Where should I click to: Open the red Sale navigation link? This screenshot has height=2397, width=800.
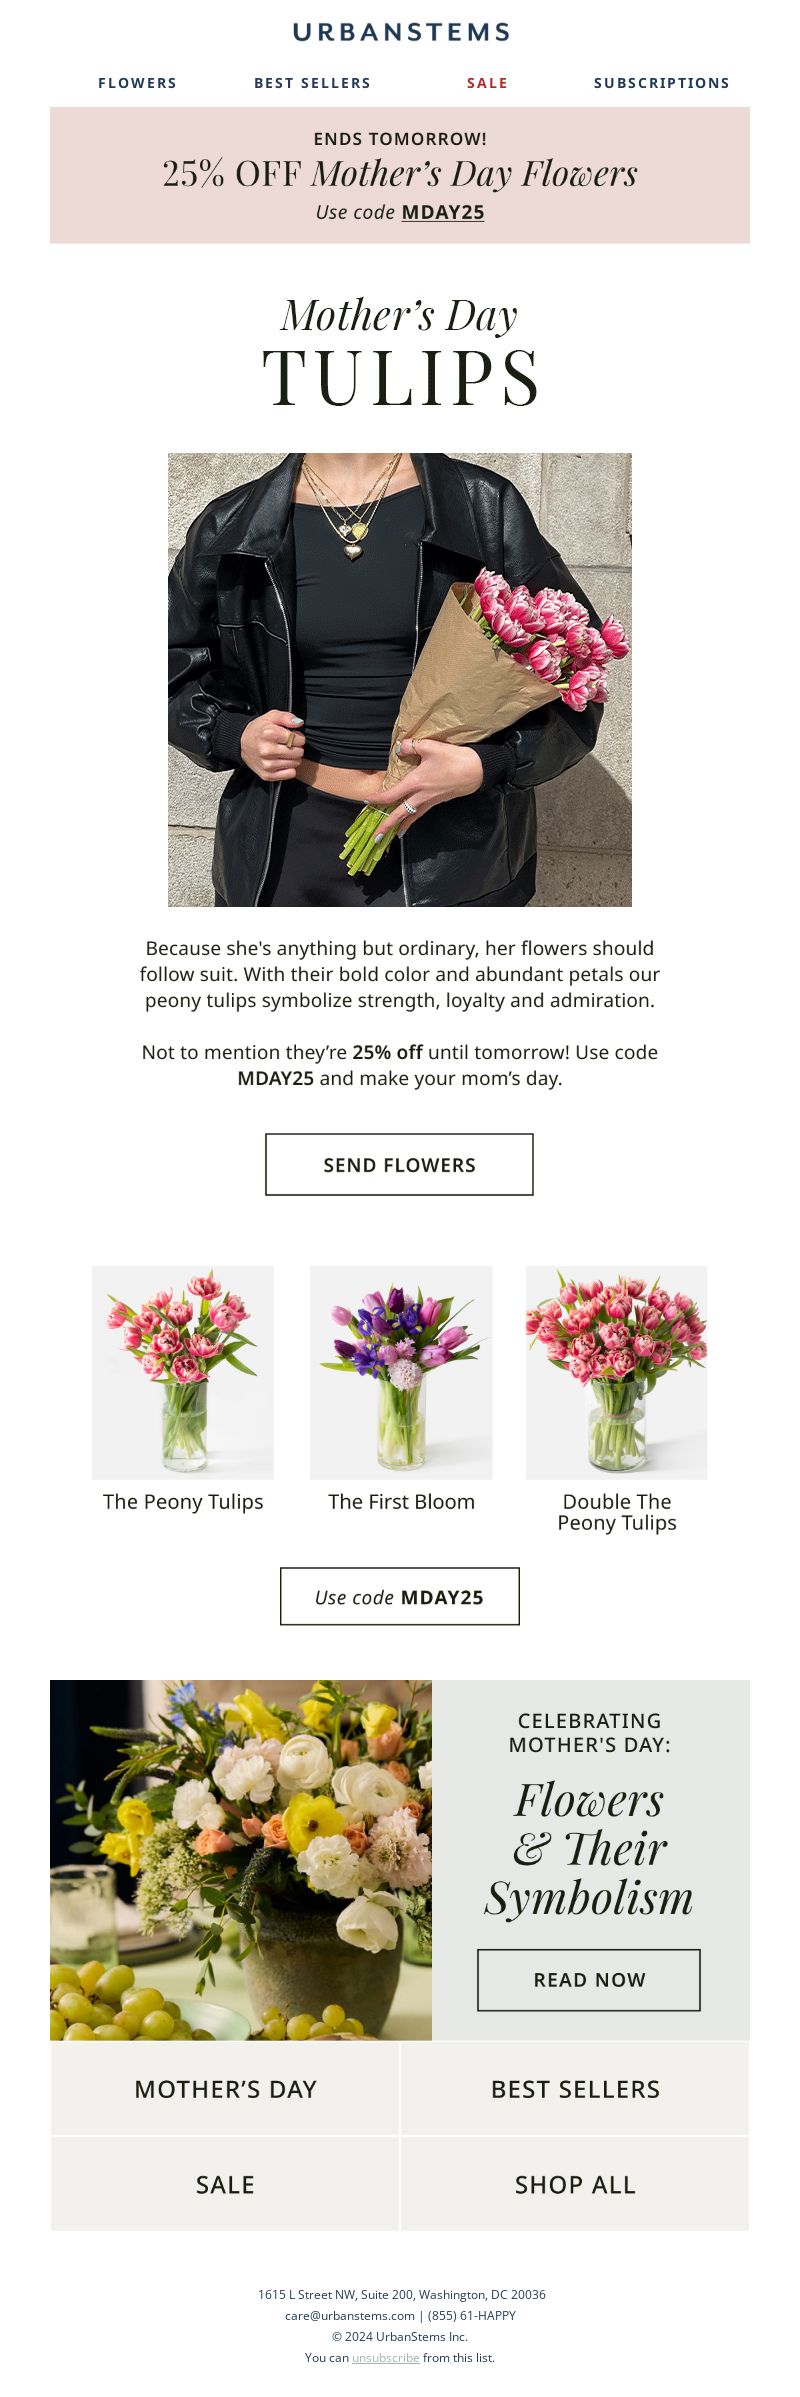(x=487, y=83)
